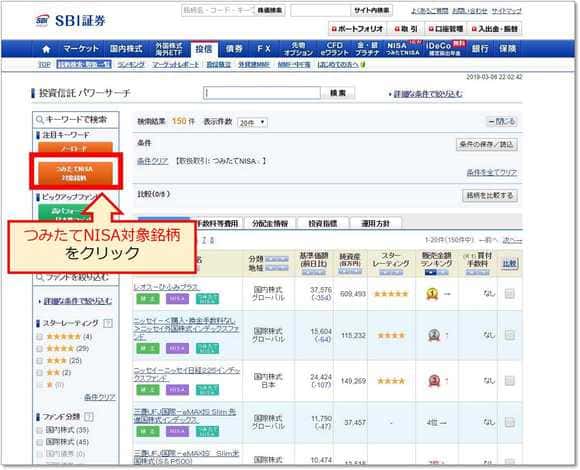Open the help icon beside スターレーティング filter

[108, 324]
